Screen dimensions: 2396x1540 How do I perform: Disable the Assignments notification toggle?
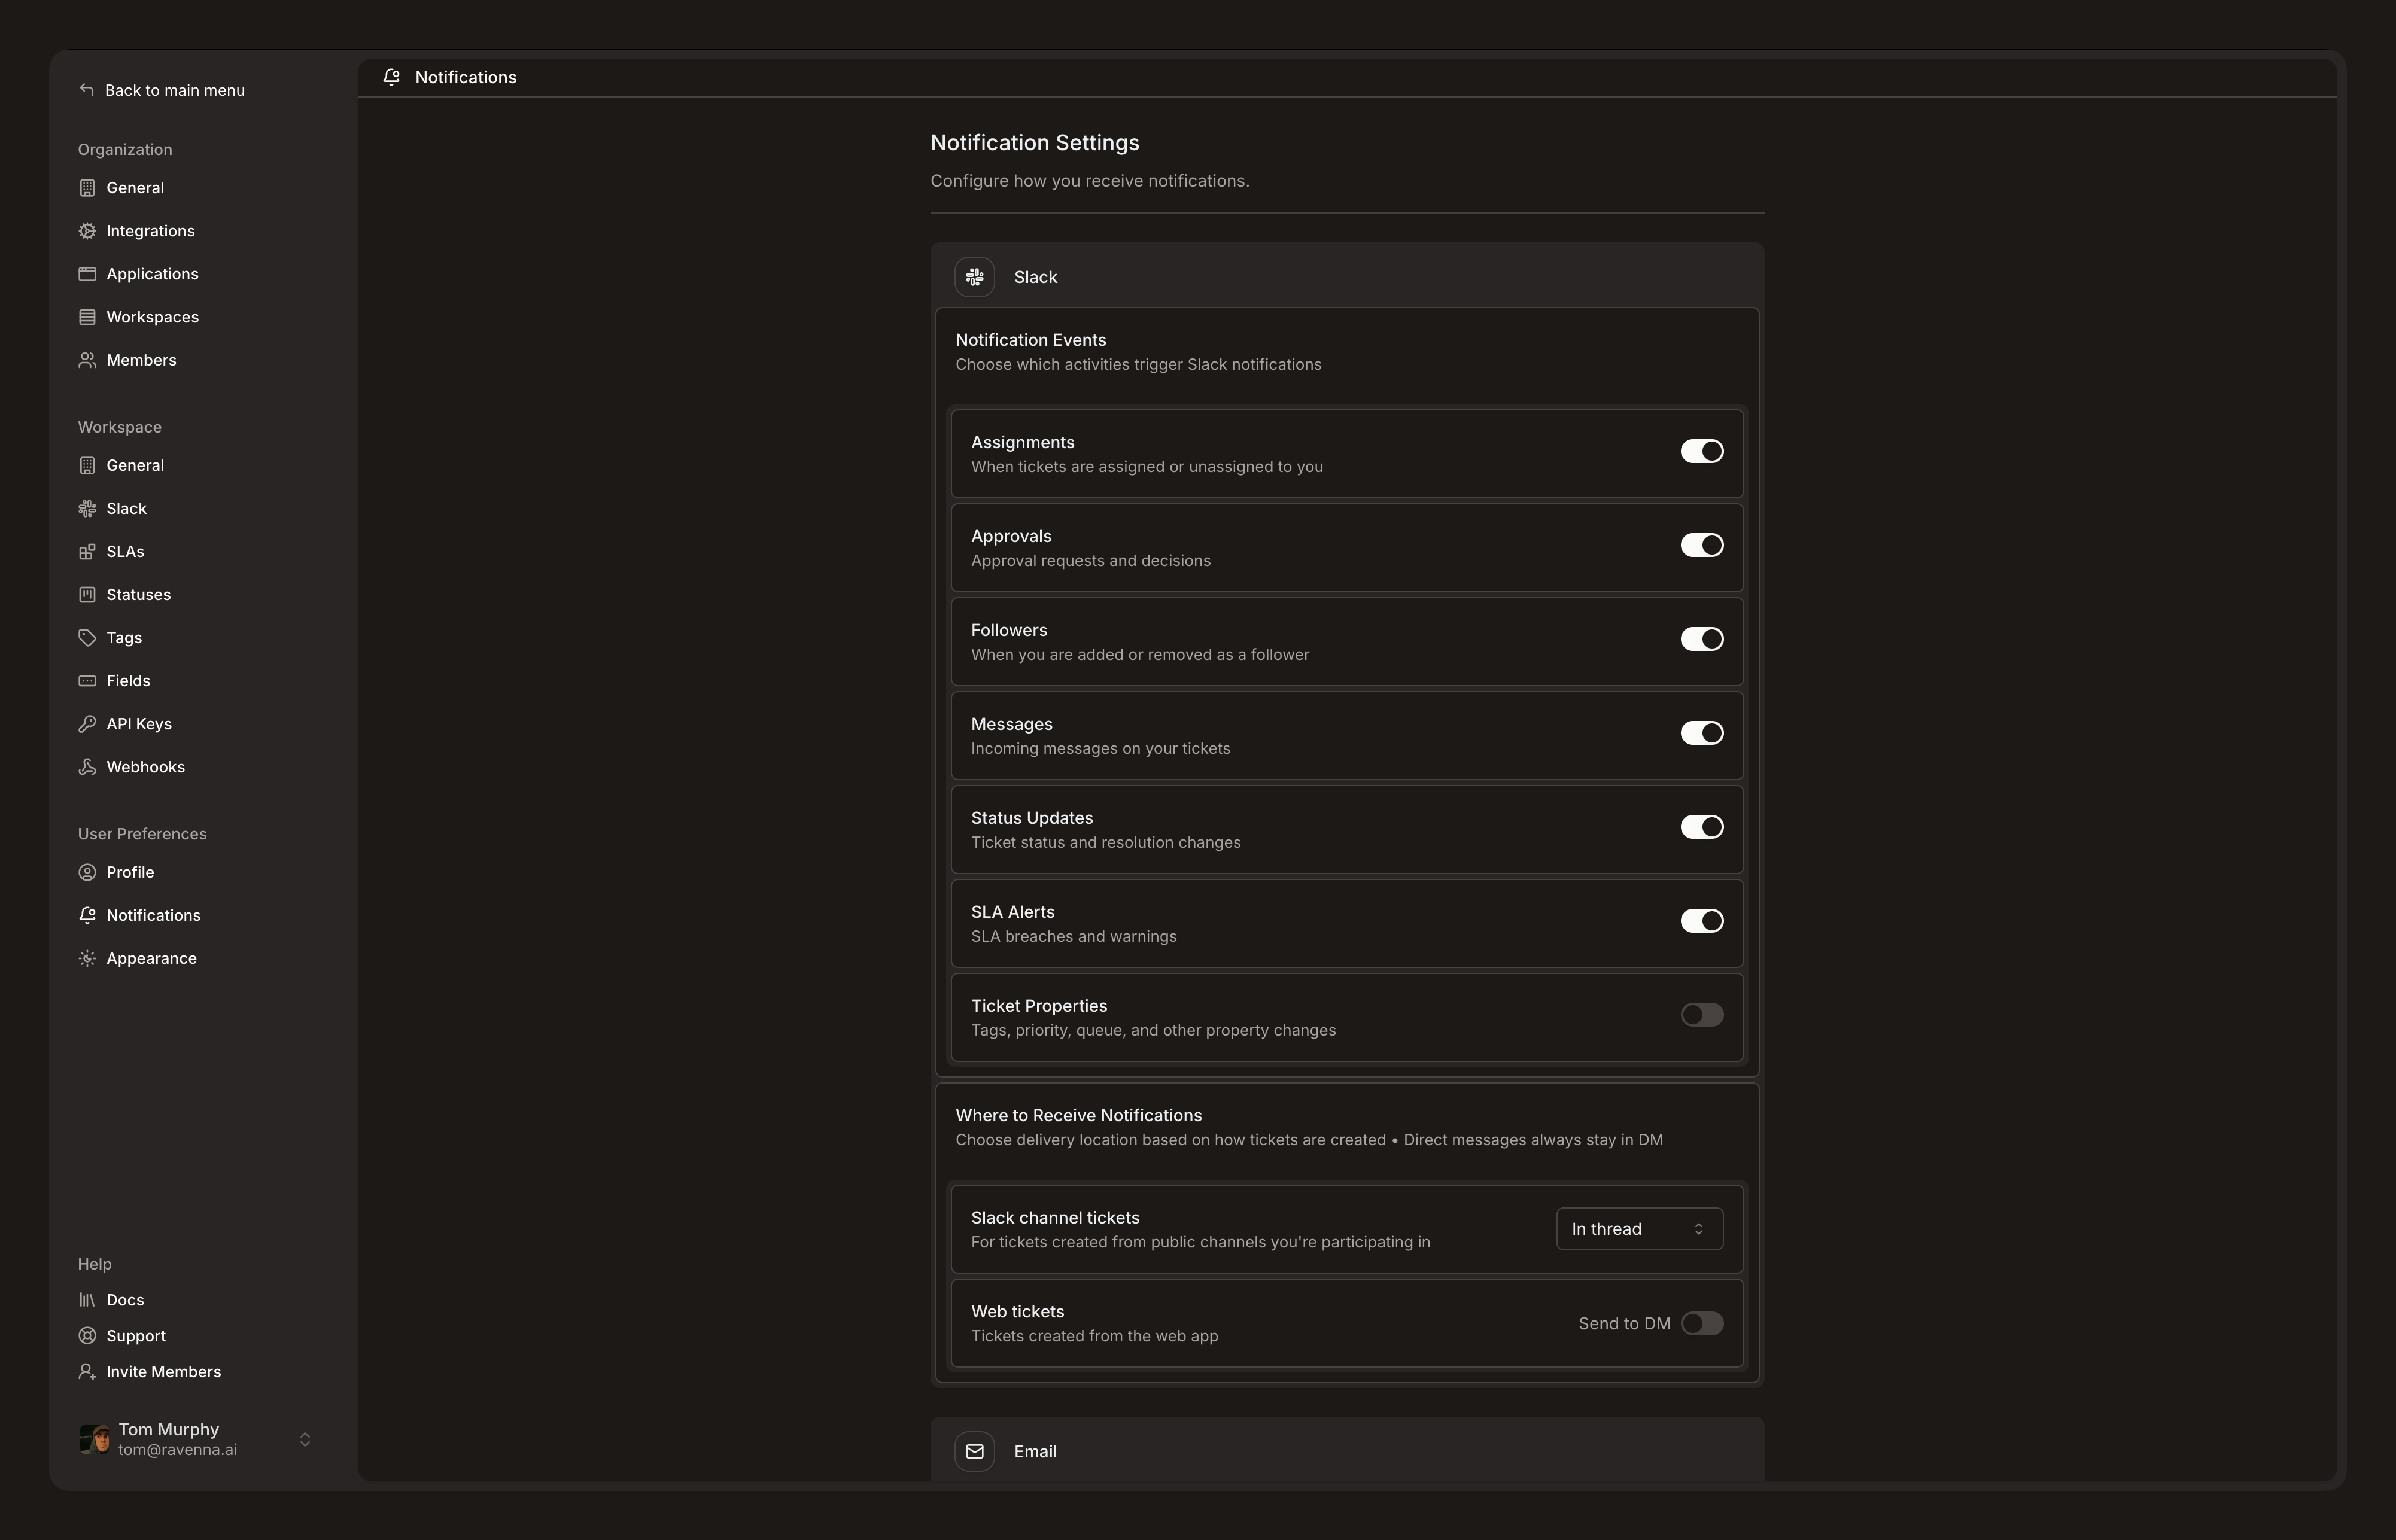(x=1701, y=451)
